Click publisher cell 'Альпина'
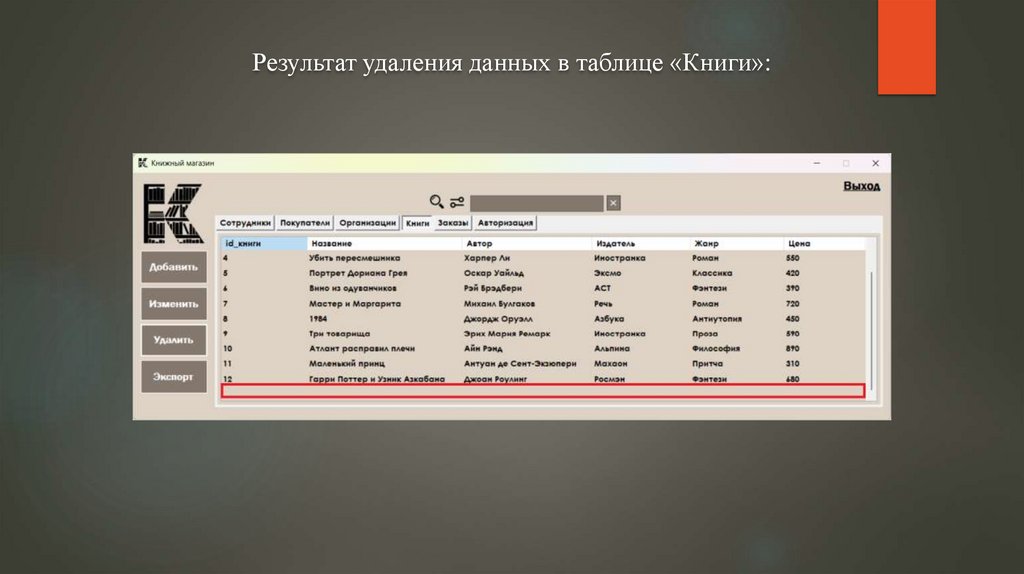The height and width of the screenshot is (574, 1024). pos(611,349)
